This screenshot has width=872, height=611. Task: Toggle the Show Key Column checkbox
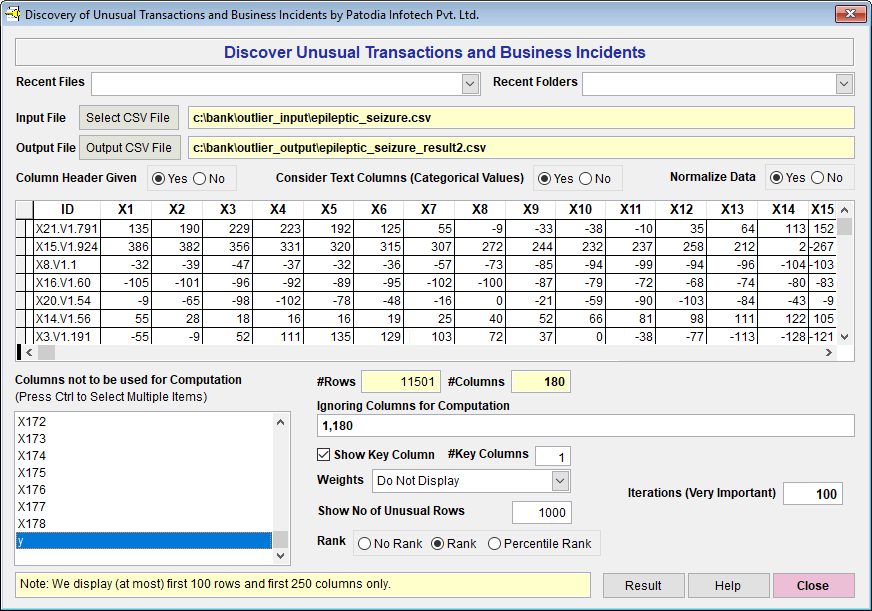324,455
